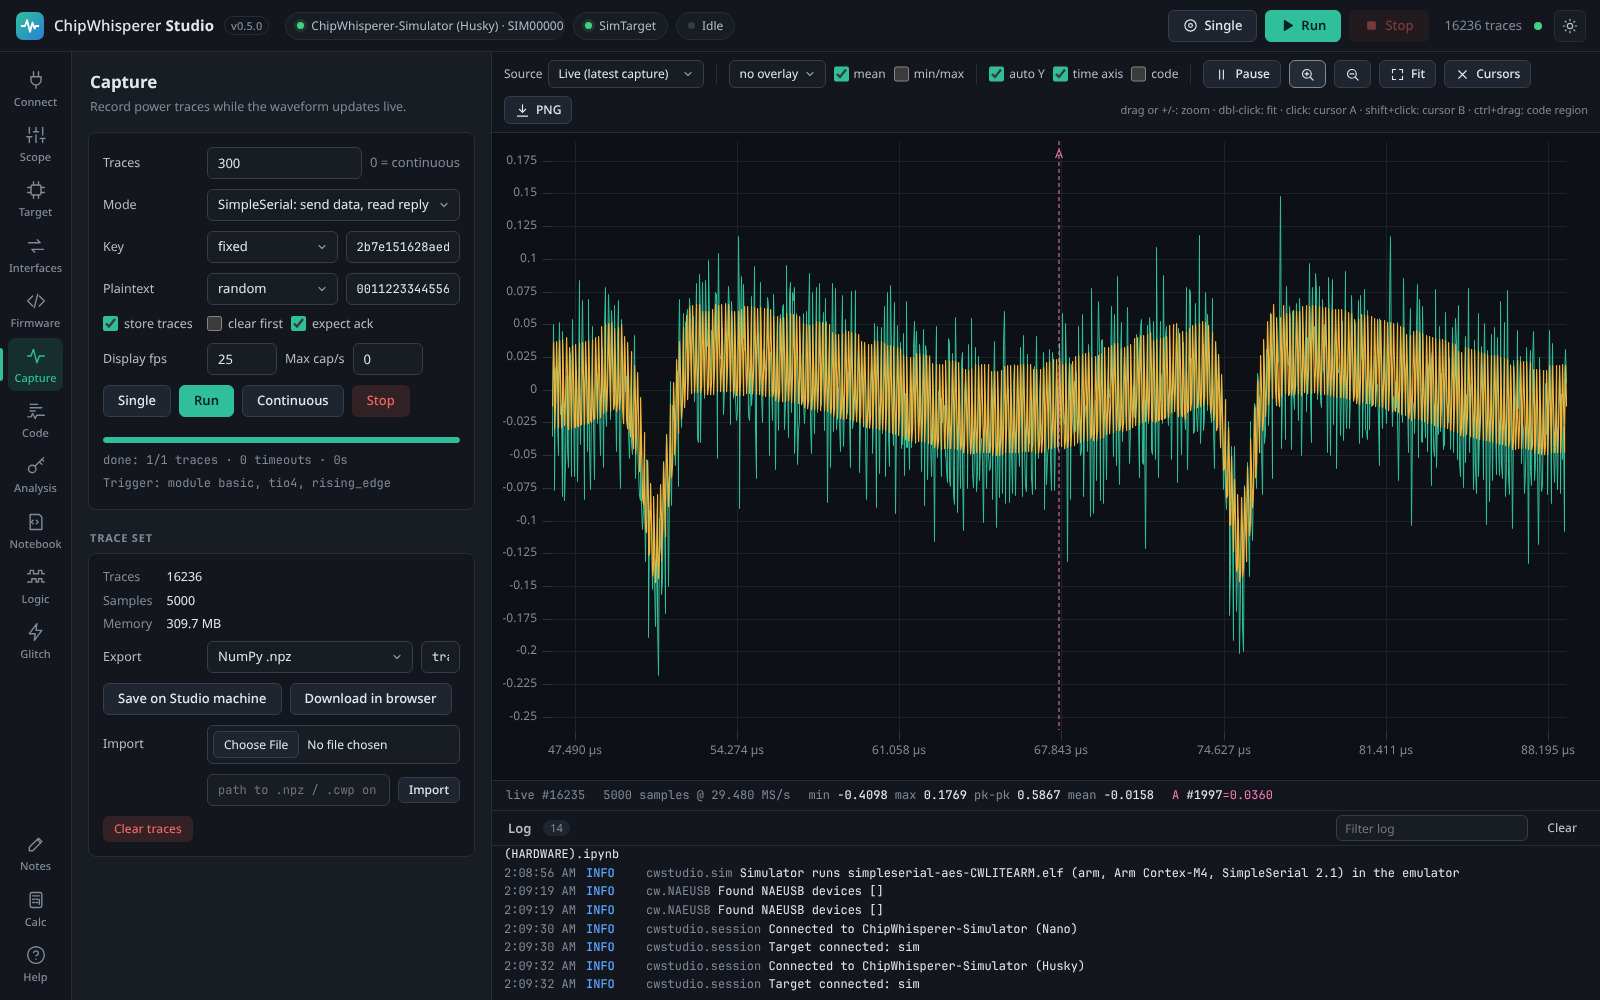Viewport: 1600px width, 1000px height.
Task: Go to Target chip section
Action: [35, 199]
